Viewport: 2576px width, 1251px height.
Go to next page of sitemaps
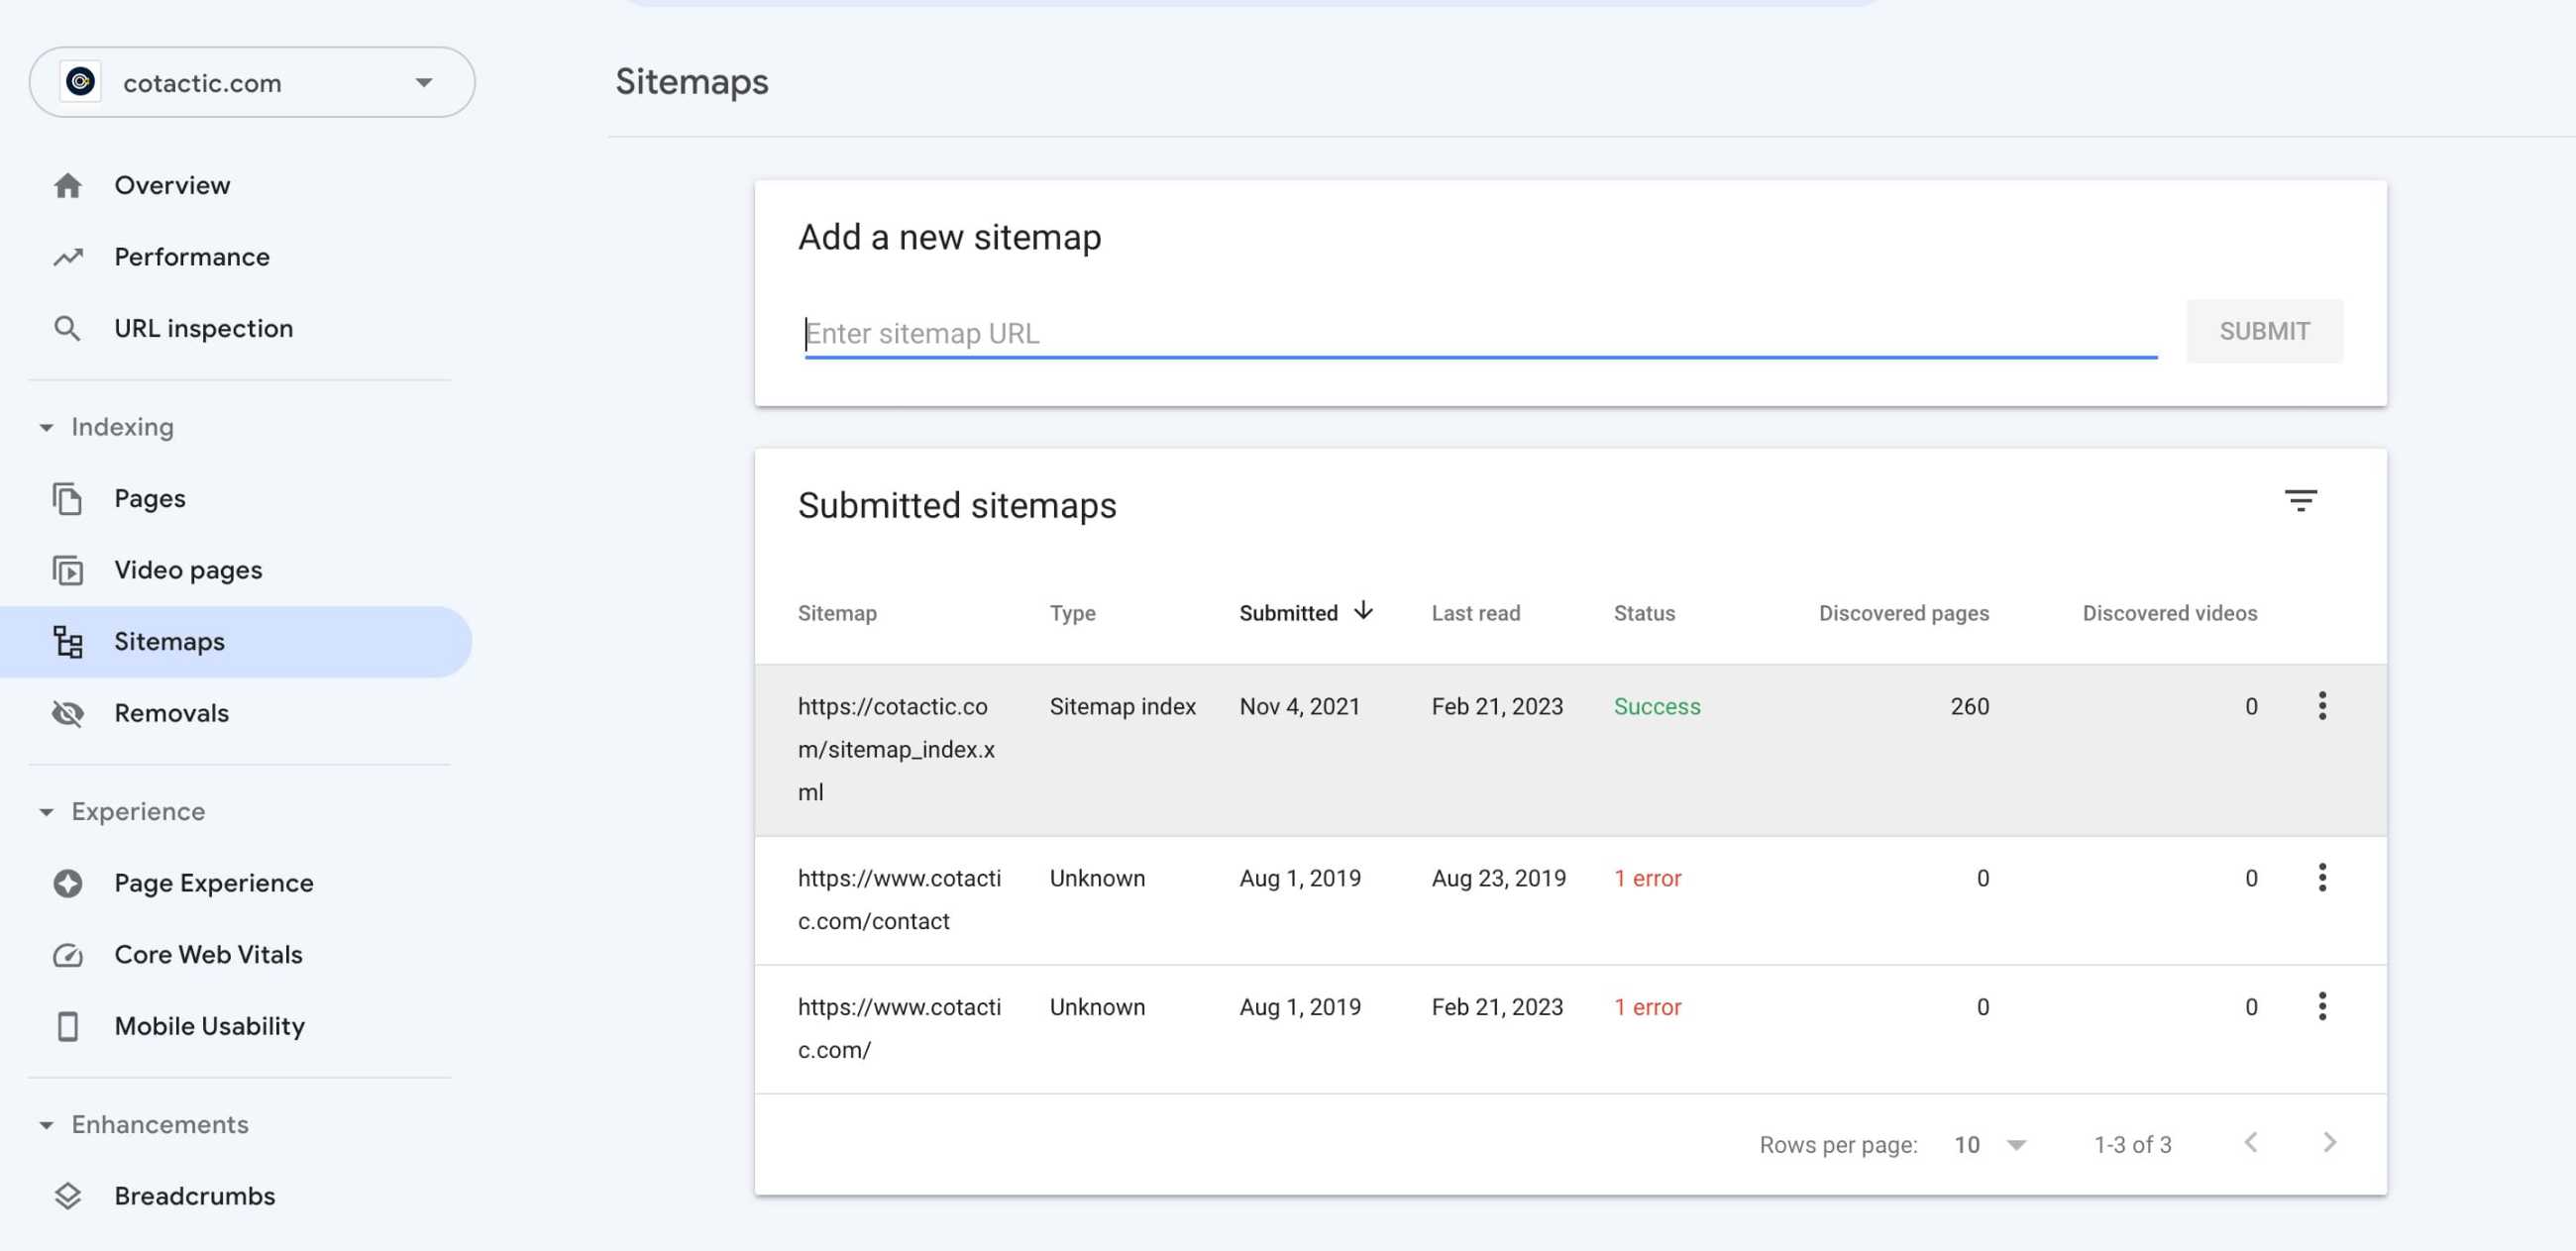click(2330, 1143)
